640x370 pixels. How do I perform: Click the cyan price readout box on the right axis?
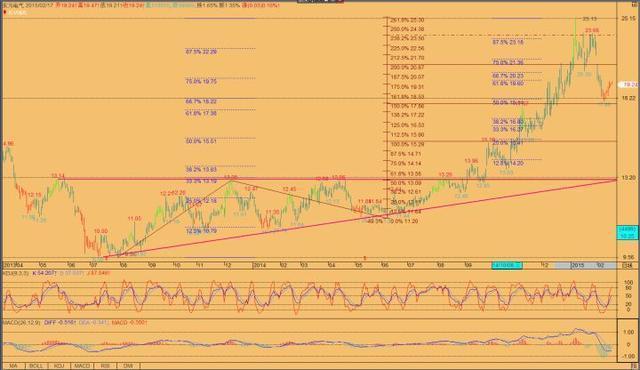click(627, 233)
